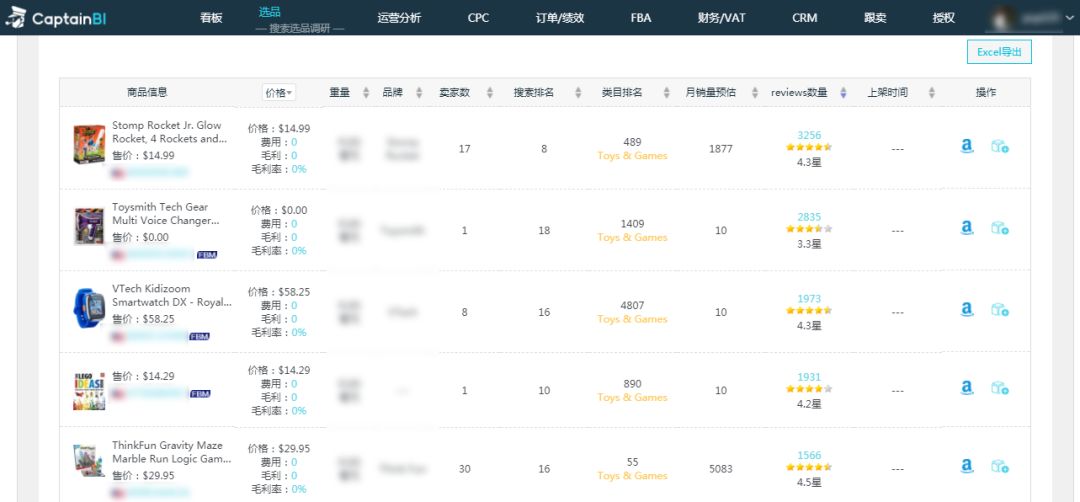Click the VTech Kidizoom Smartwatch thumbnail

[x=89, y=308]
